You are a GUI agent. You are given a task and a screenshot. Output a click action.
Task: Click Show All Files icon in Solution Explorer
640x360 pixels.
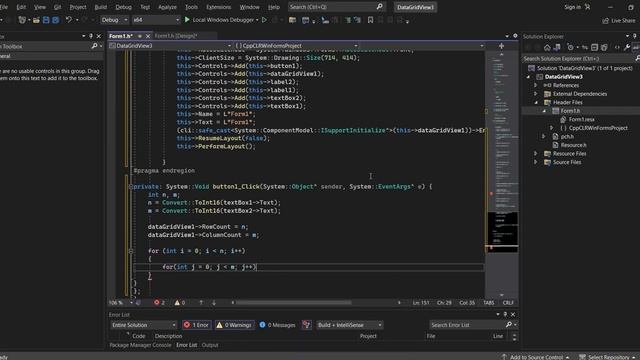(604, 48)
